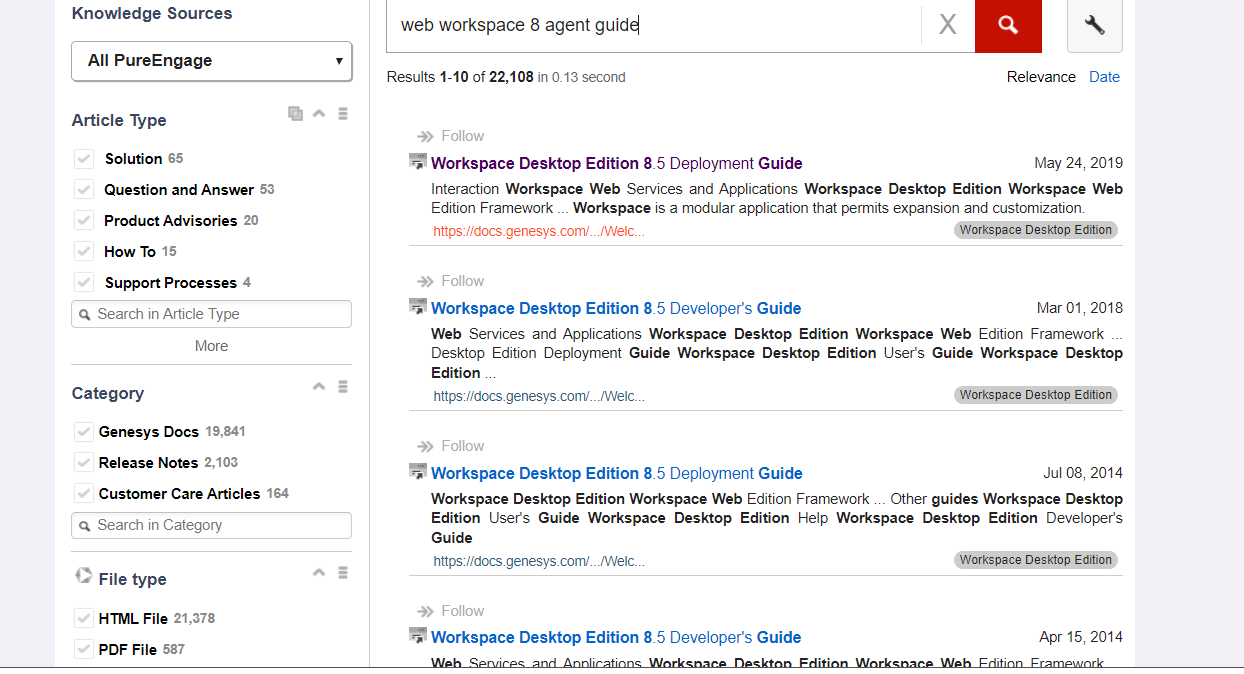The height and width of the screenshot is (674, 1244).
Task: Toggle the Customer Care Articles checkbox
Action: (x=84, y=494)
